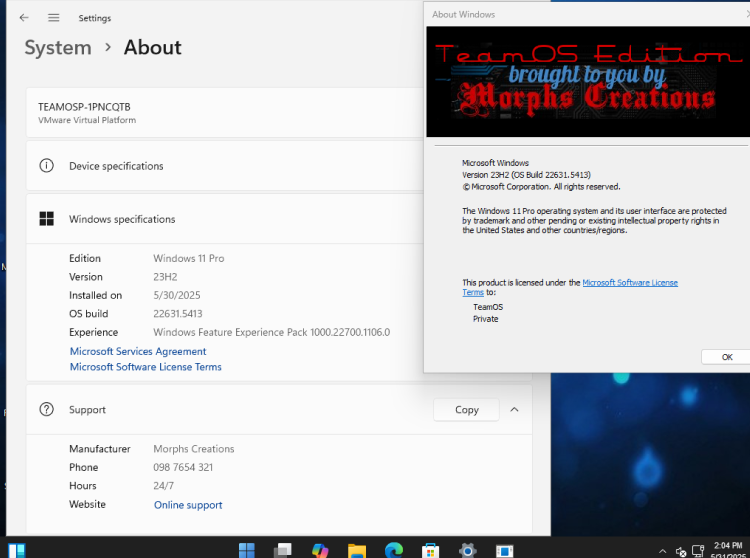Viewport: 750px width, 558px height.
Task: Select the device name TEAMOSP-1PNCQTB
Action: coord(84,107)
